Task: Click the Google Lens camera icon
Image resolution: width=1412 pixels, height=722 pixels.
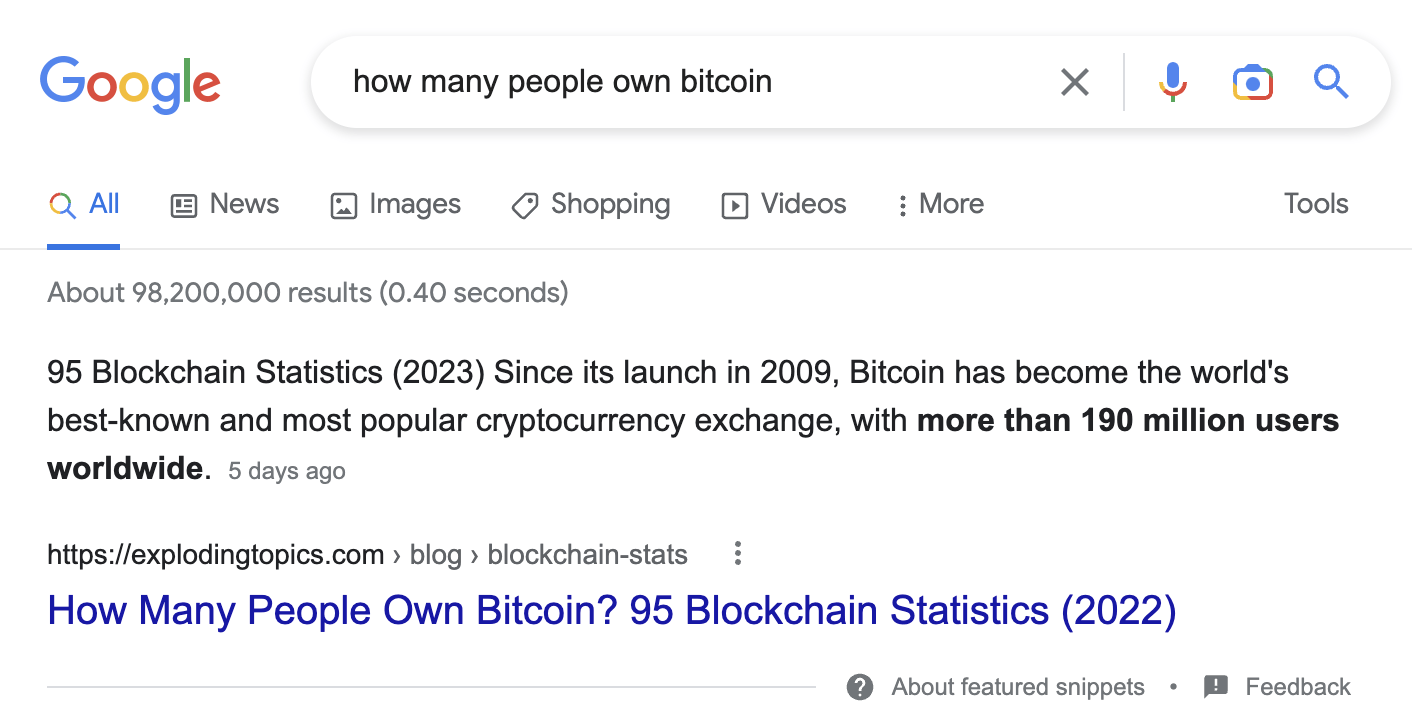Action: coord(1252,82)
